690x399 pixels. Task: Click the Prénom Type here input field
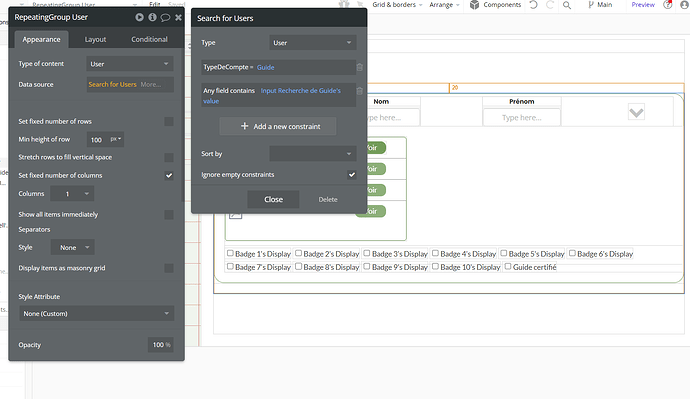pyautogui.click(x=521, y=117)
